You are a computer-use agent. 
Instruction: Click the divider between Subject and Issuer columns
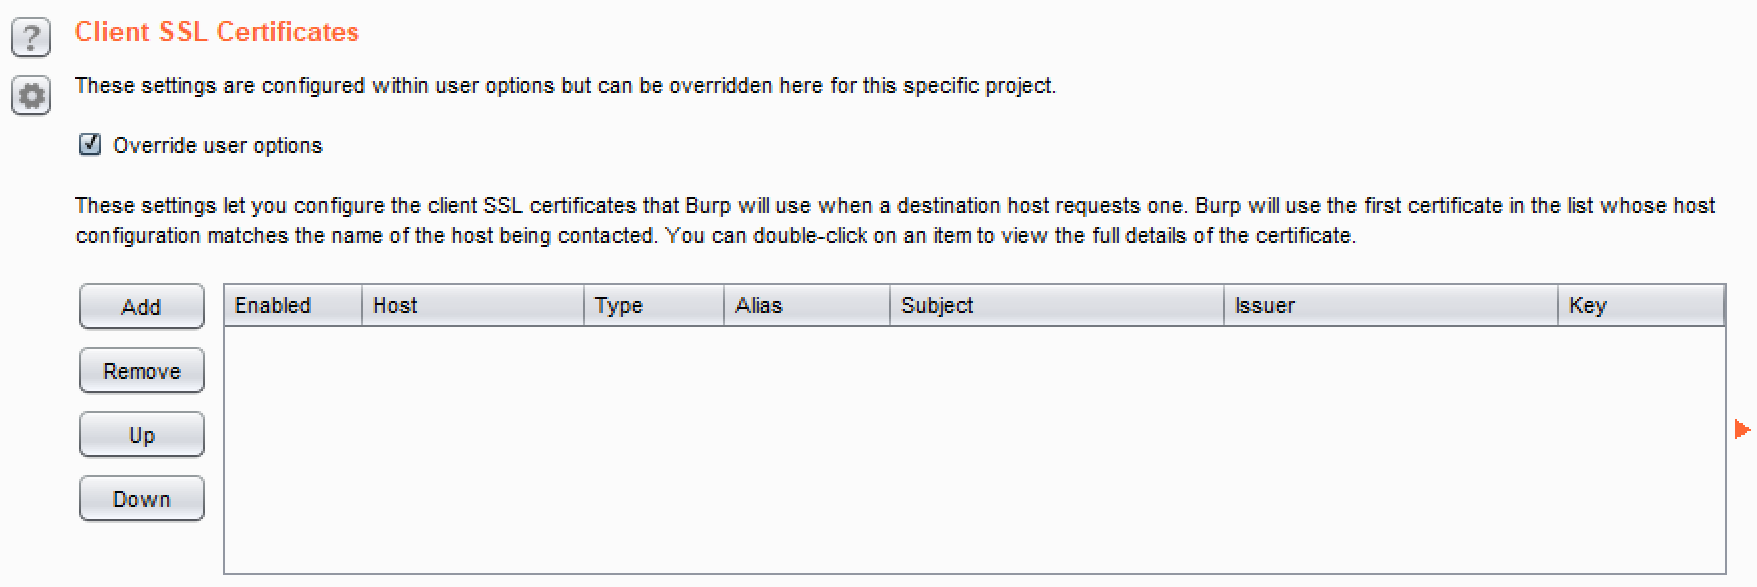coord(1224,306)
